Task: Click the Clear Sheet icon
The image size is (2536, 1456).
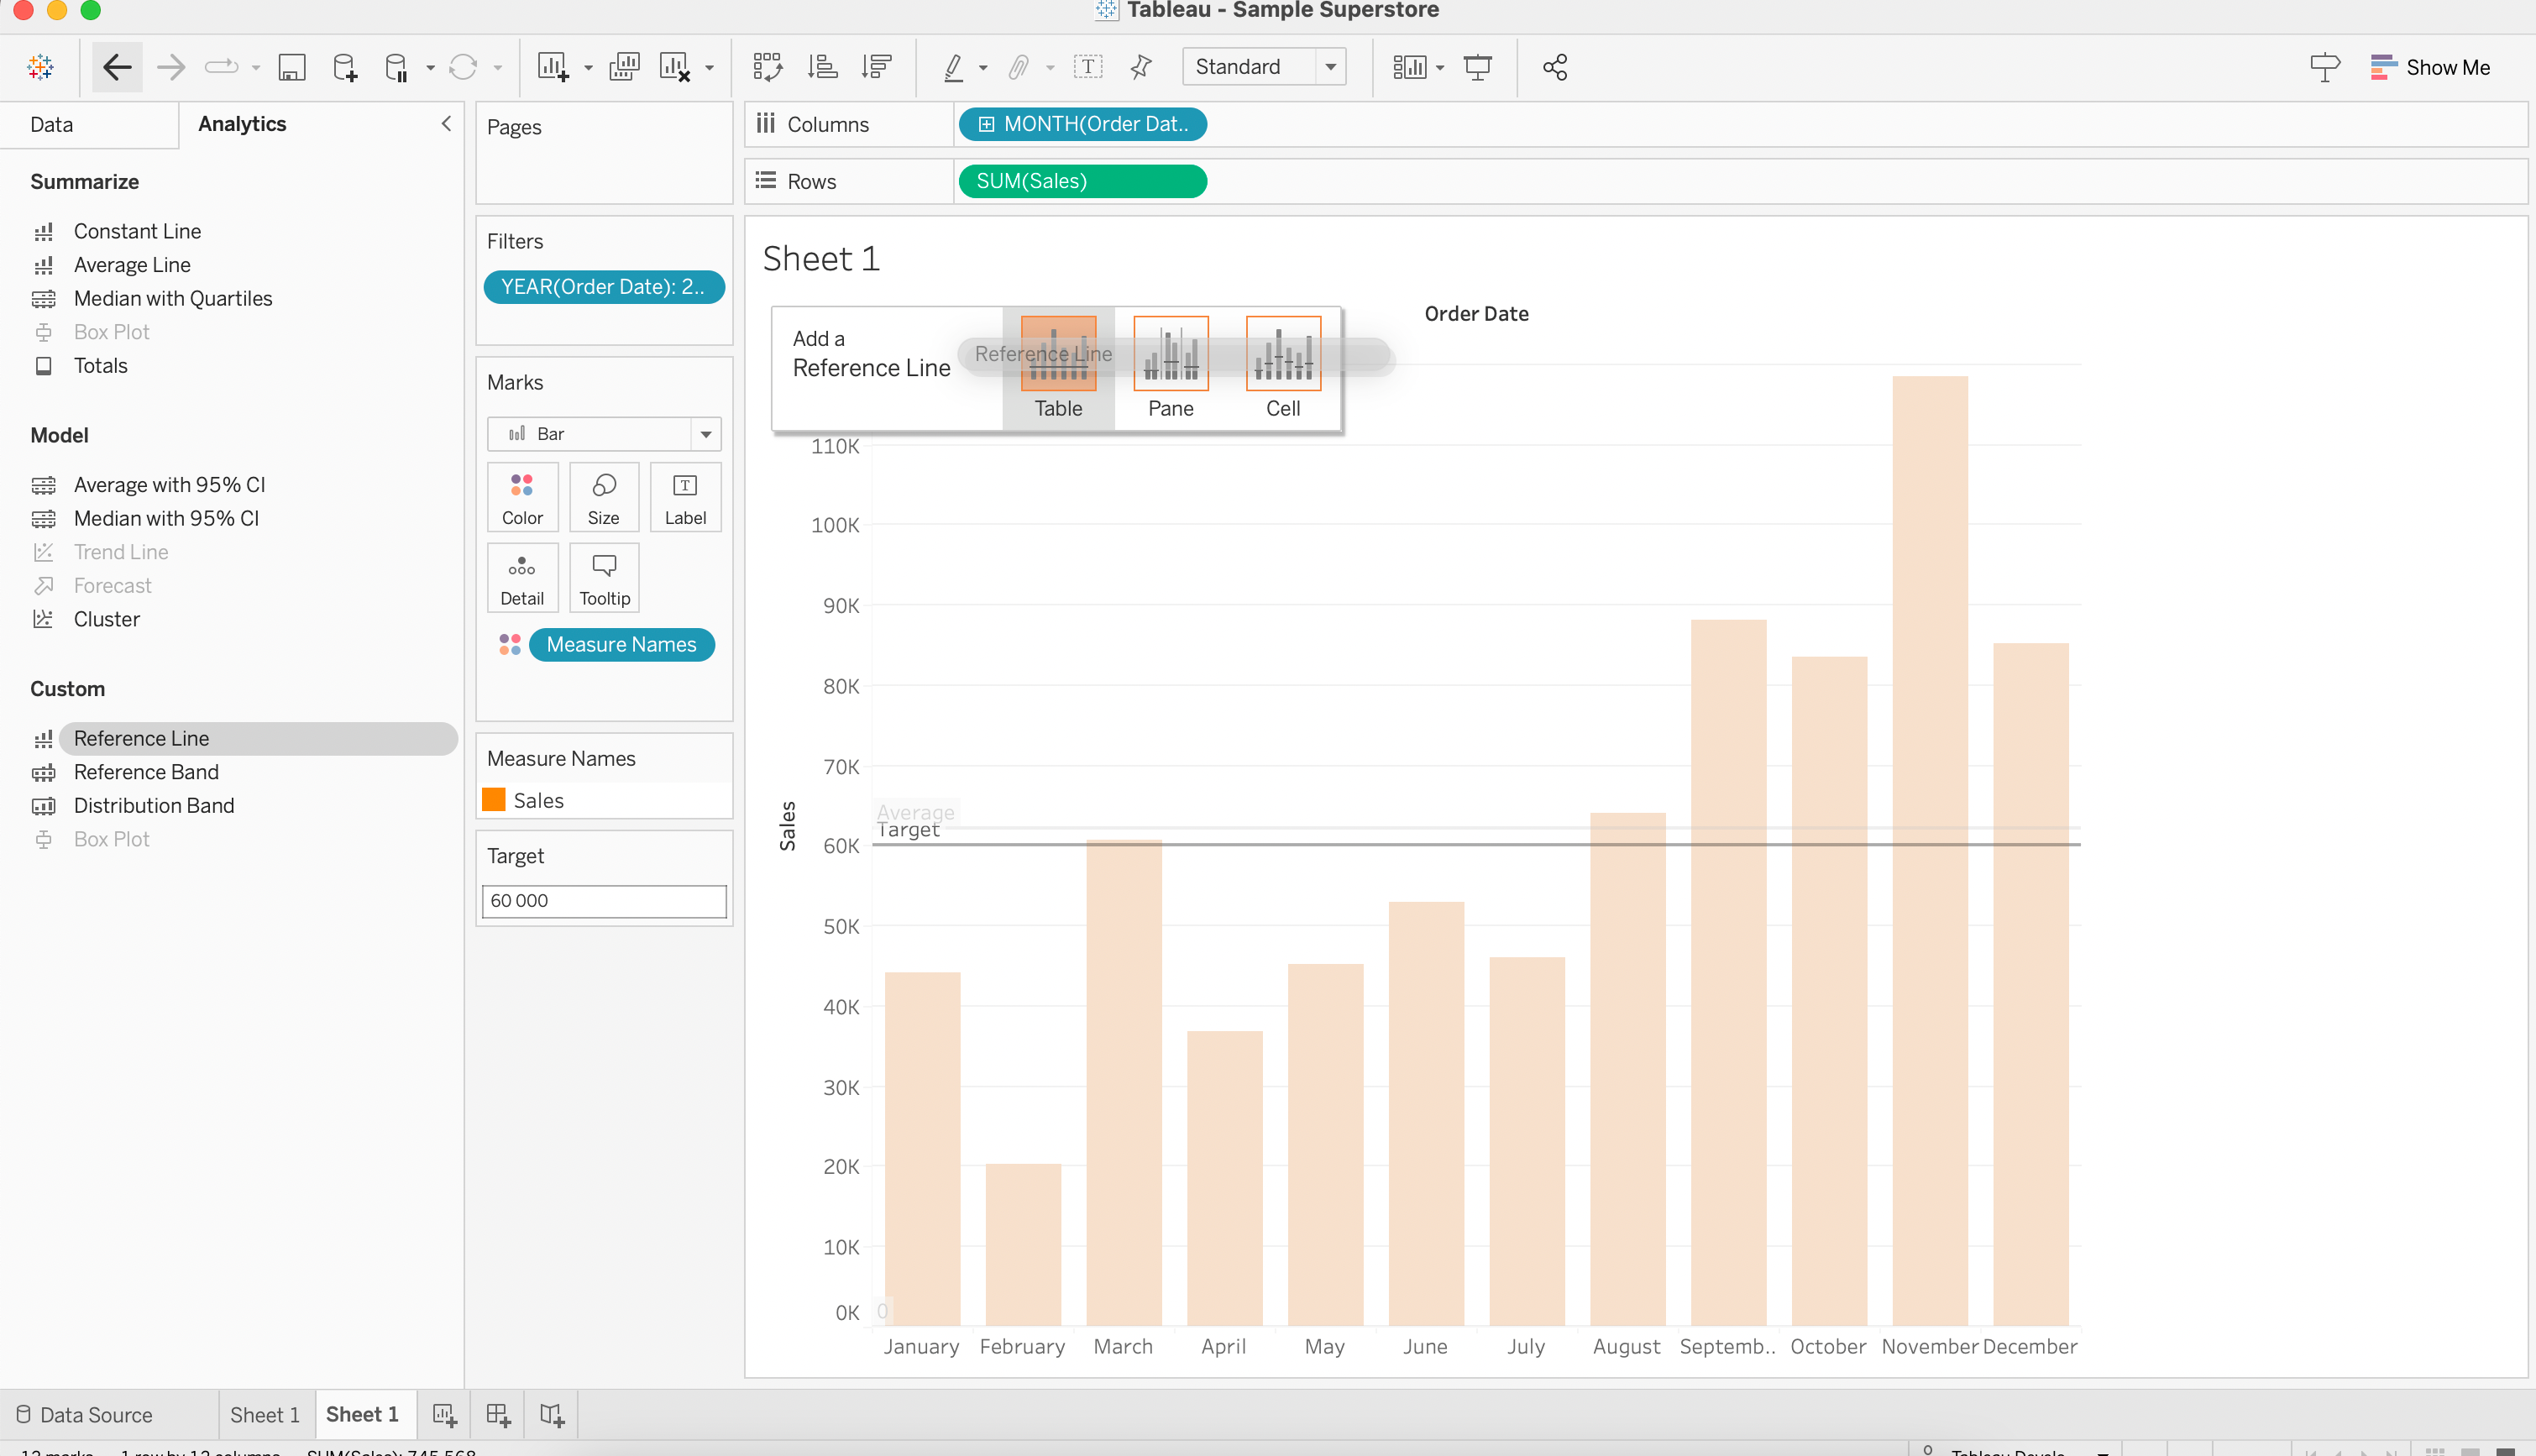Action: 675,67
